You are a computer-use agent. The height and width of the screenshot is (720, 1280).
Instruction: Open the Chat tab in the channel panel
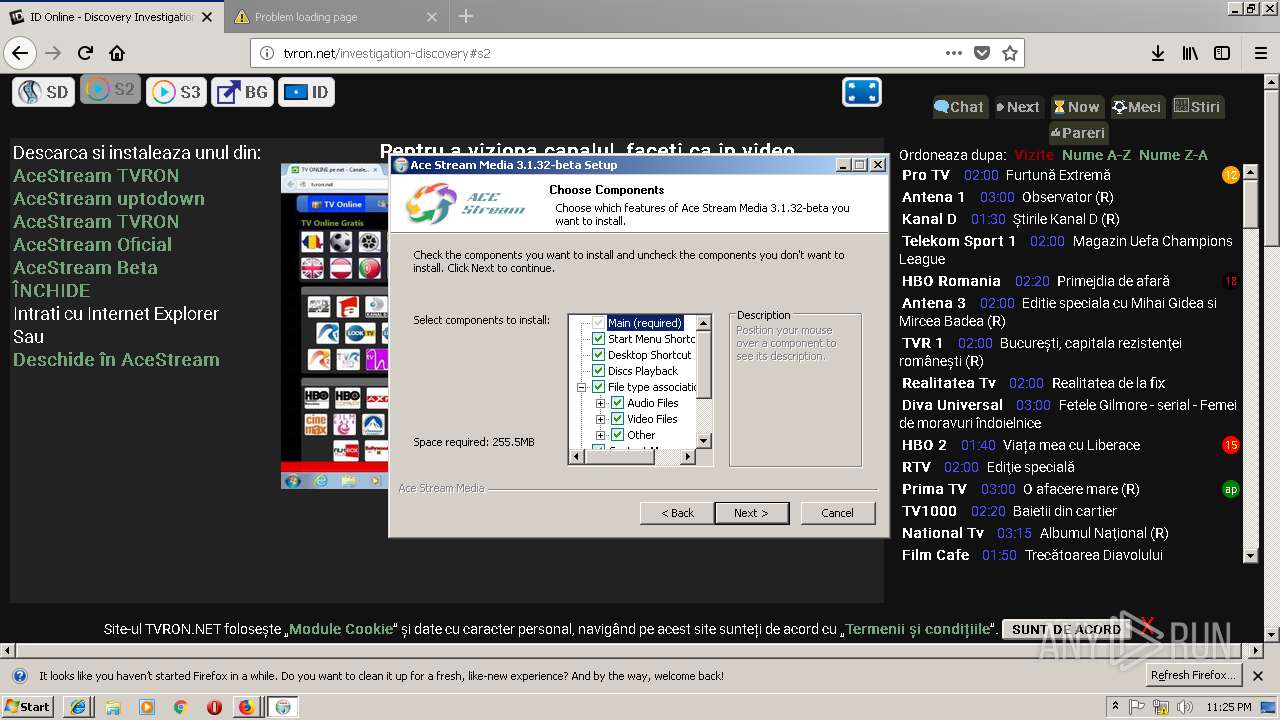click(959, 107)
